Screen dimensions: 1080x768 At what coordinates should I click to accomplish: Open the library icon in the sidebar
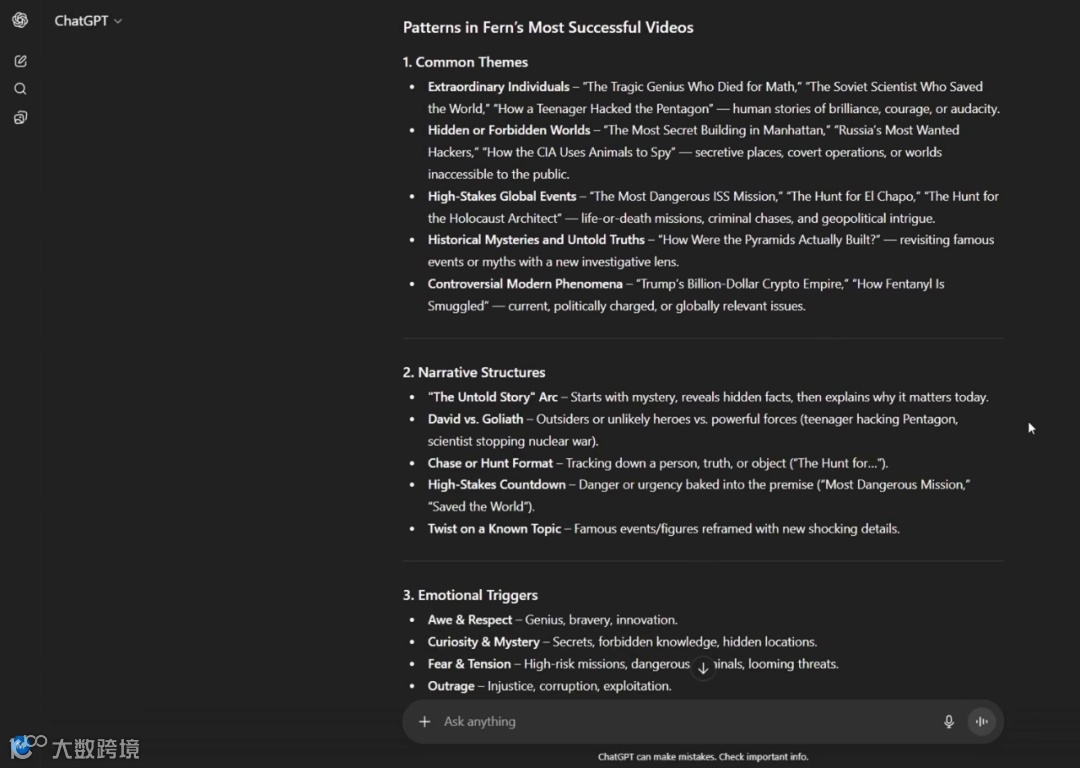[x=20, y=118]
